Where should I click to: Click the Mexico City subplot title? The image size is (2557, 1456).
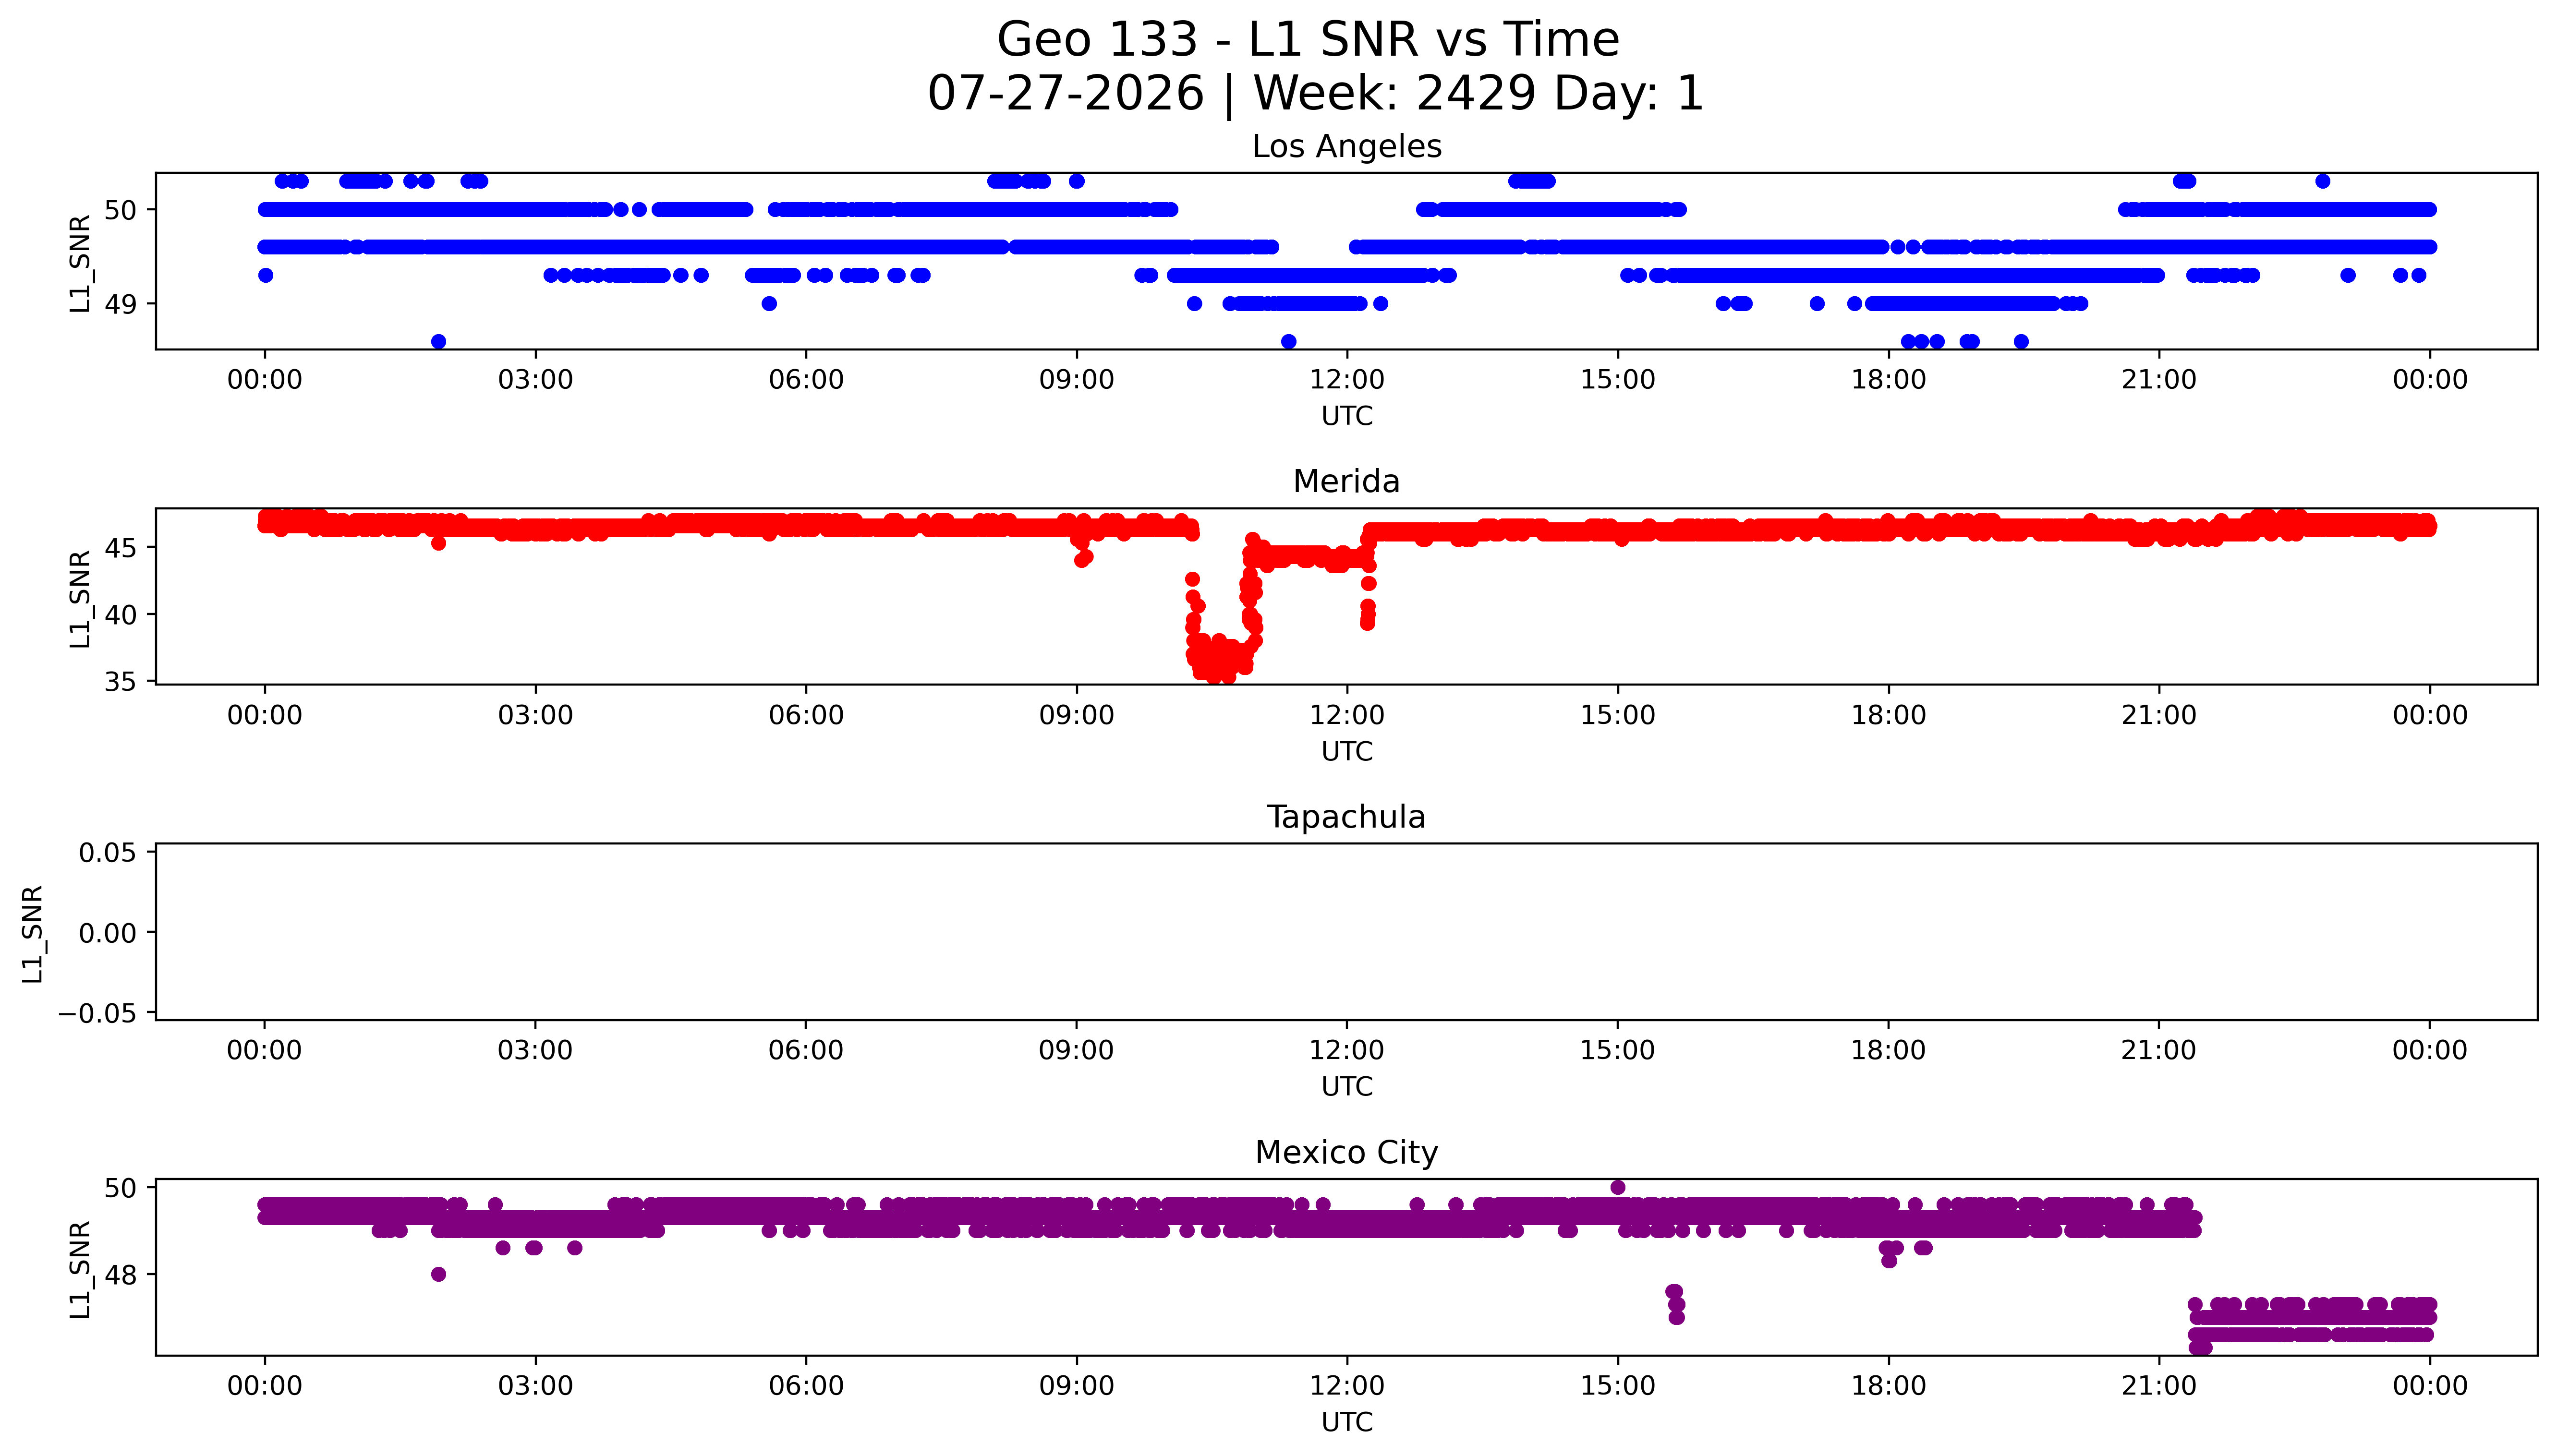(1346, 1153)
